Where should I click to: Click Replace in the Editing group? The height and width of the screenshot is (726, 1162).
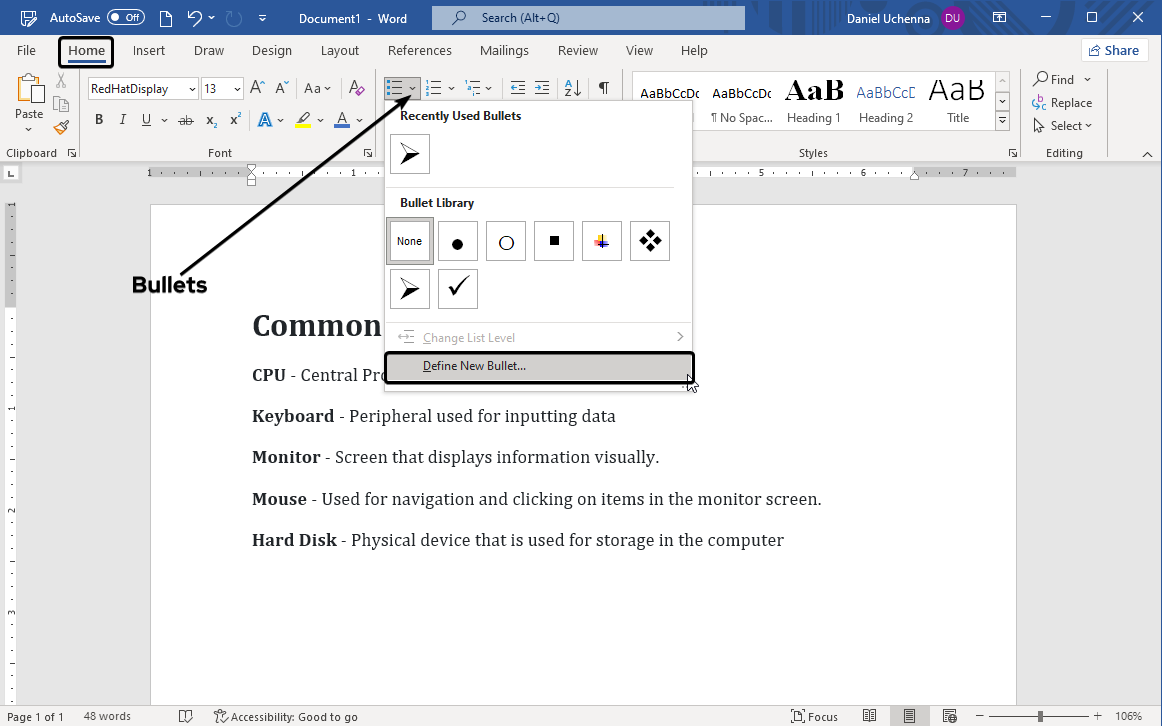point(1062,103)
